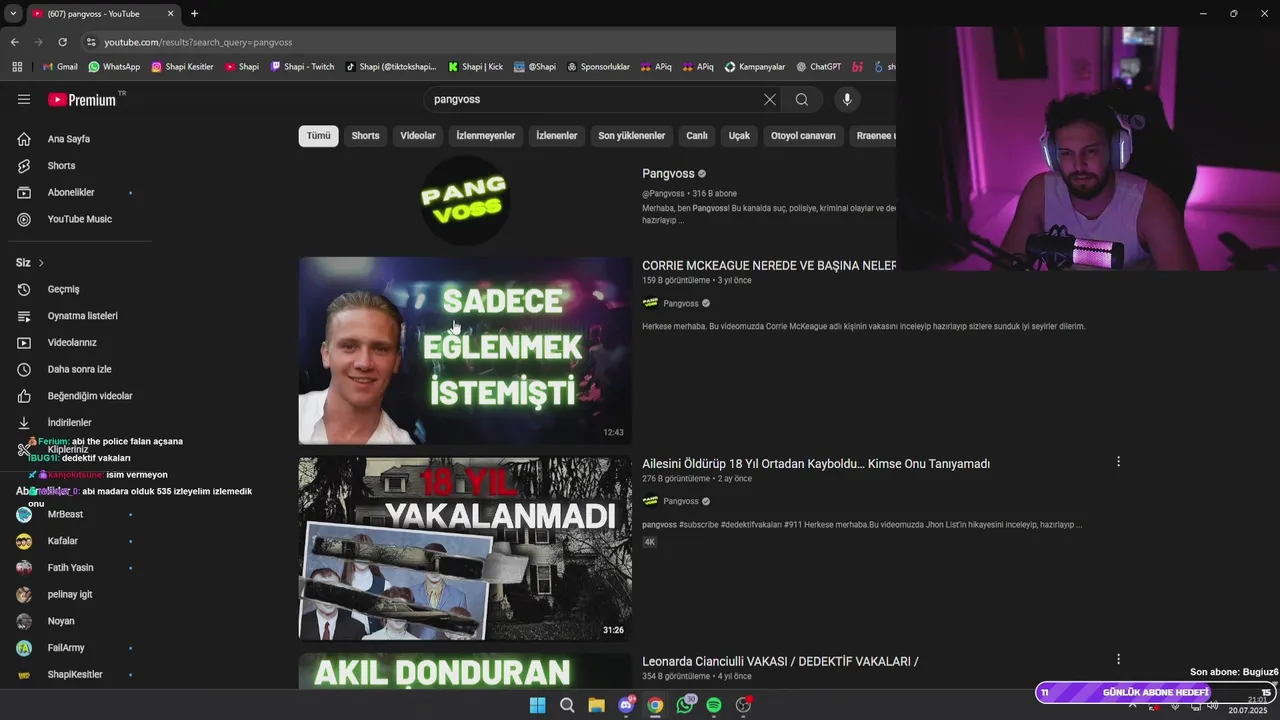
Task: Open WhatsApp from taskbar
Action: [x=685, y=705]
